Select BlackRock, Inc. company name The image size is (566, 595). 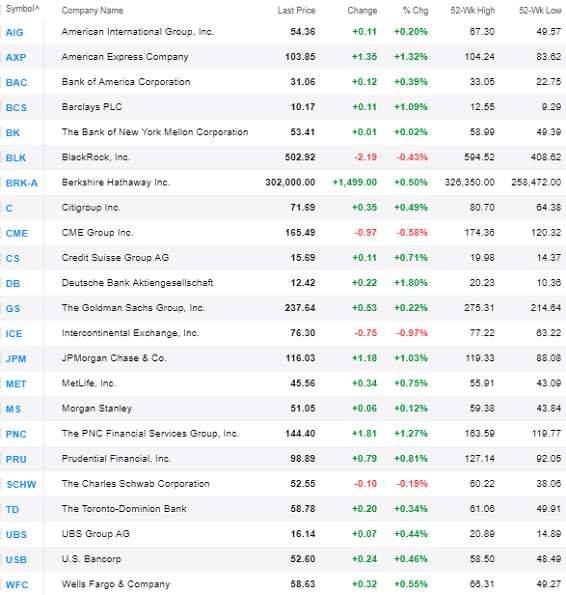(x=96, y=157)
